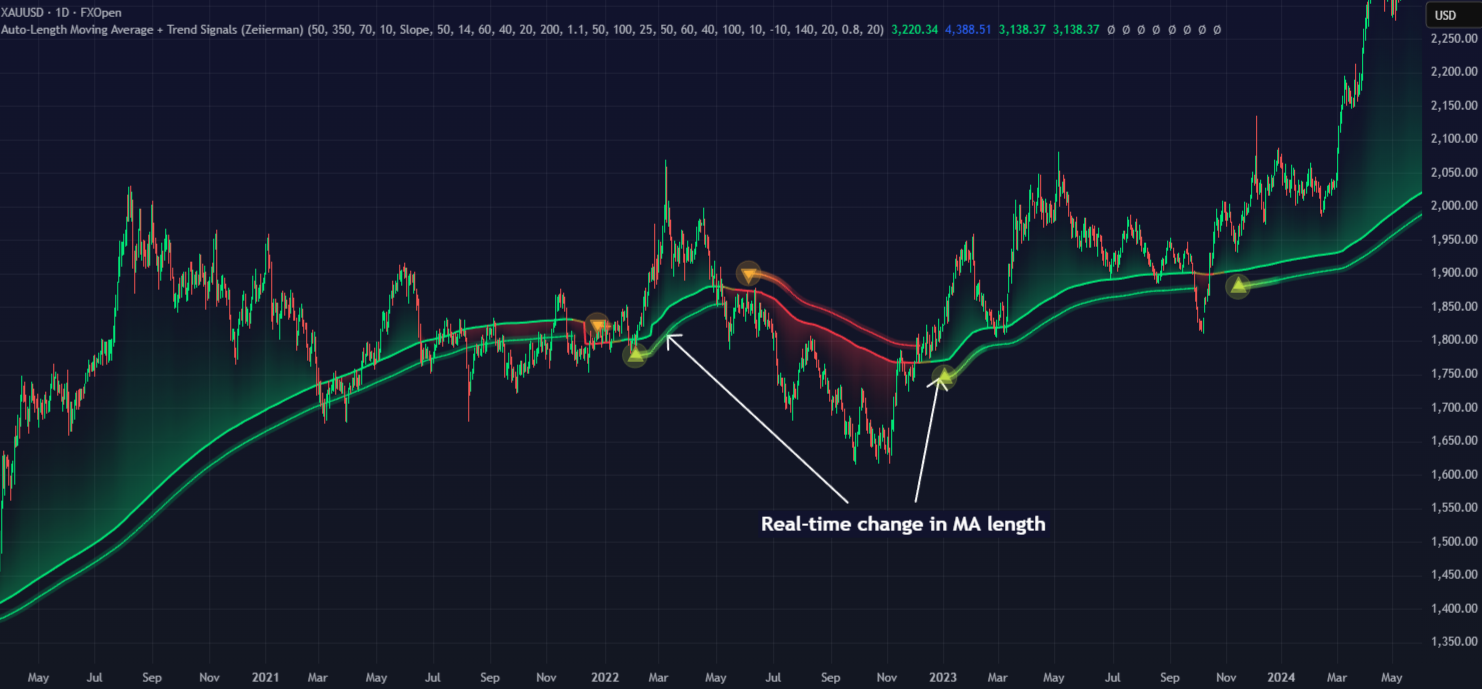This screenshot has height=689, width=1482.
Task: Select the orange sell signal marker near May 2022
Action: pos(748,272)
